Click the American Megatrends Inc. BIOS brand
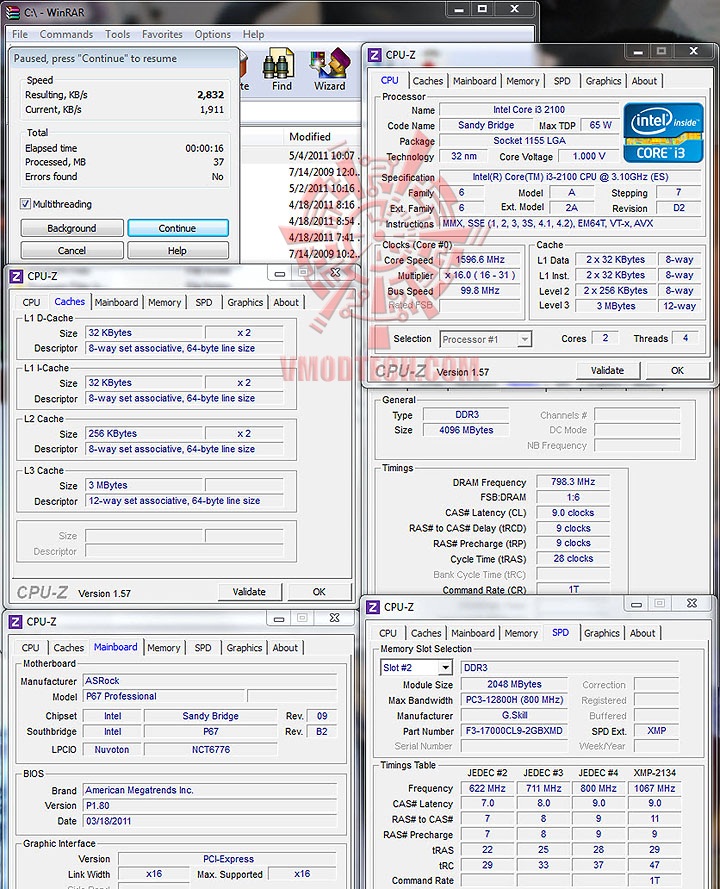Viewport: 720px width, 889px height. pyautogui.click(x=210, y=790)
